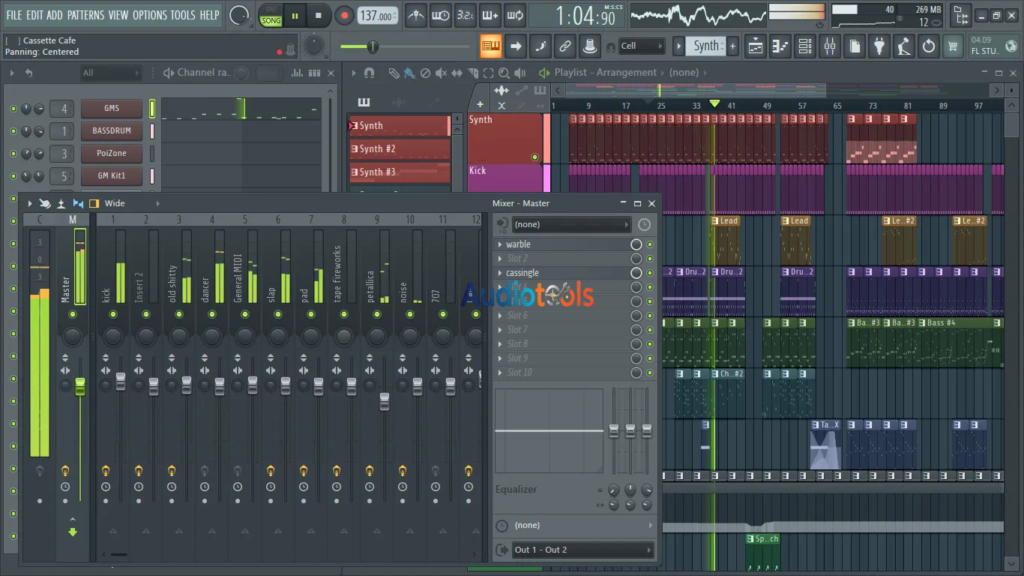This screenshot has height=576, width=1024.
Task: Click the link icon beside the pencil tool
Action: point(565,46)
